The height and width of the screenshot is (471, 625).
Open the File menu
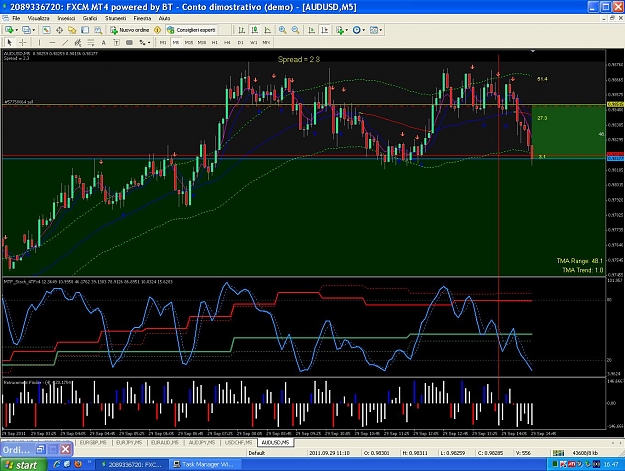(16, 18)
